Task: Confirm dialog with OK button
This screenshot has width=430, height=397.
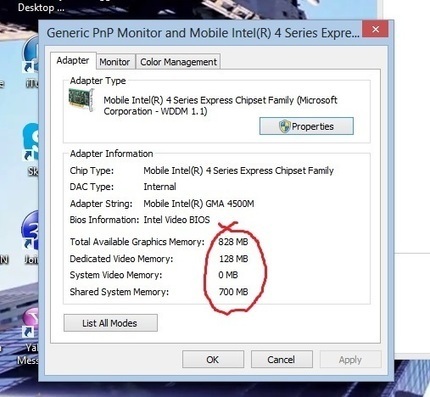Action: click(x=213, y=359)
